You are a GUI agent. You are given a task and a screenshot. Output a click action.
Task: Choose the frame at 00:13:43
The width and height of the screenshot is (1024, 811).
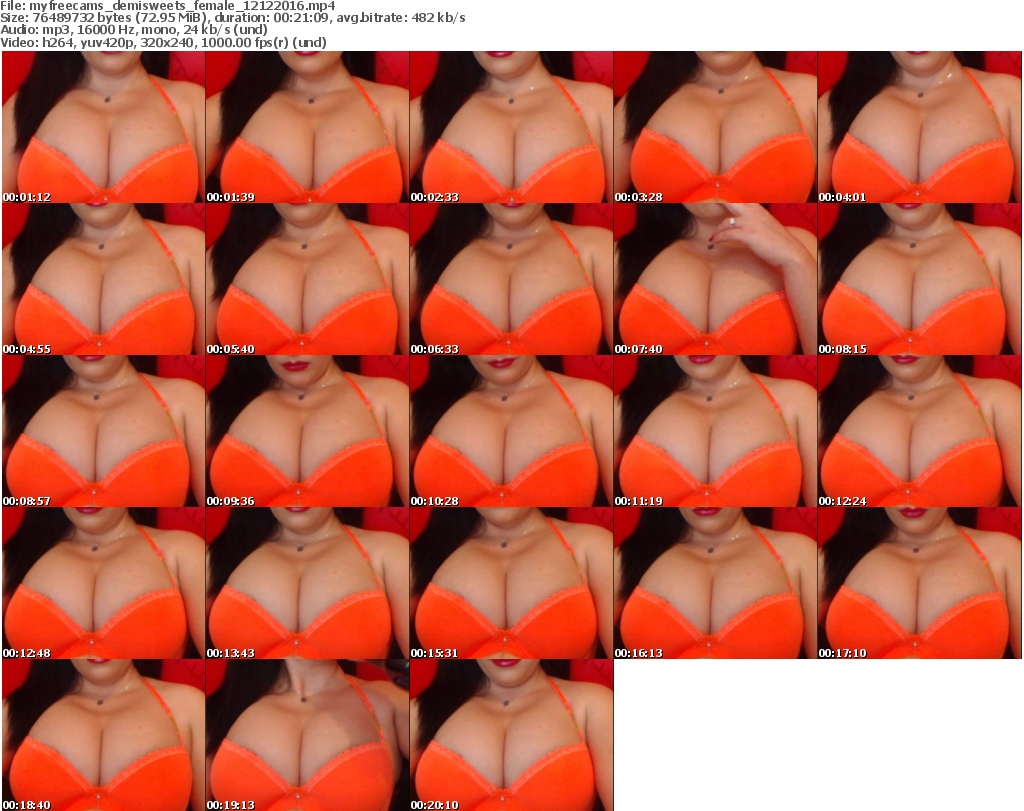[x=307, y=582]
